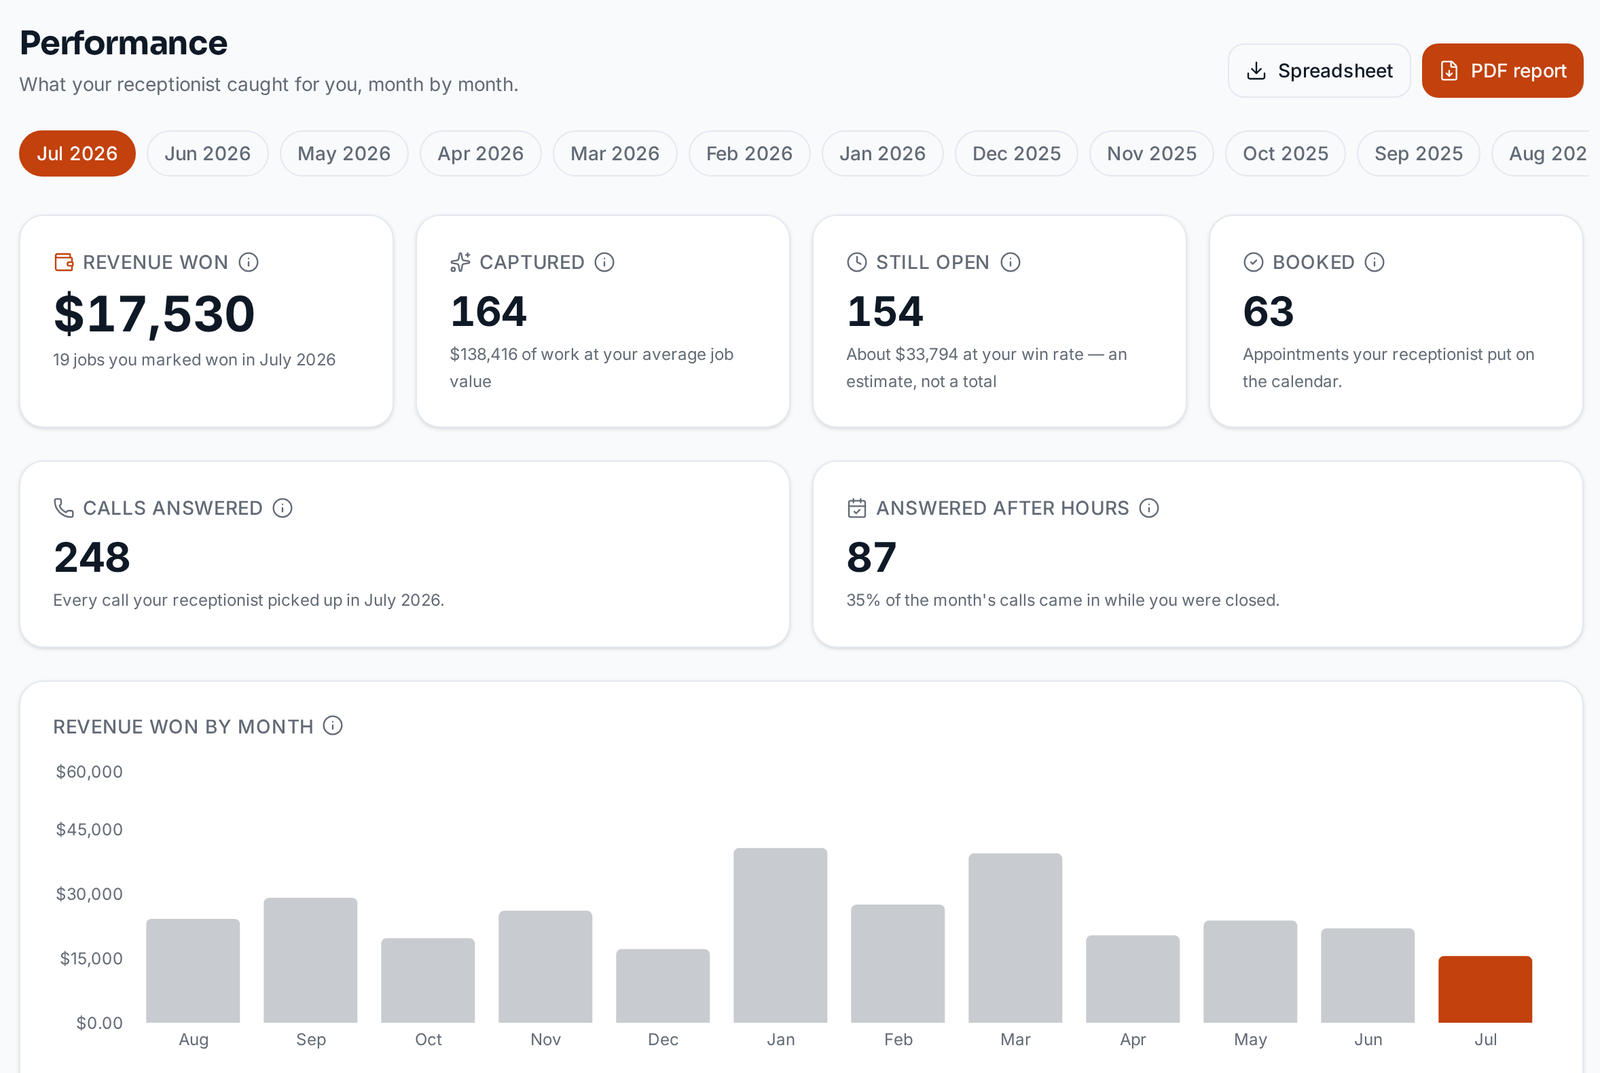Click the checkmark circle icon on Booked card

pos(1253,262)
